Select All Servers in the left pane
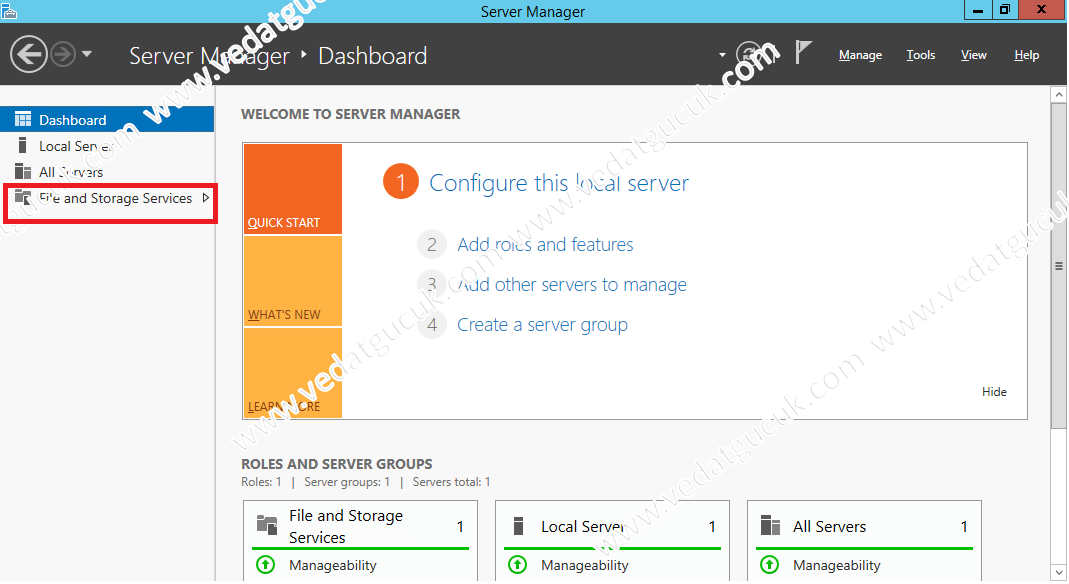The image size is (1069, 584). [x=107, y=172]
